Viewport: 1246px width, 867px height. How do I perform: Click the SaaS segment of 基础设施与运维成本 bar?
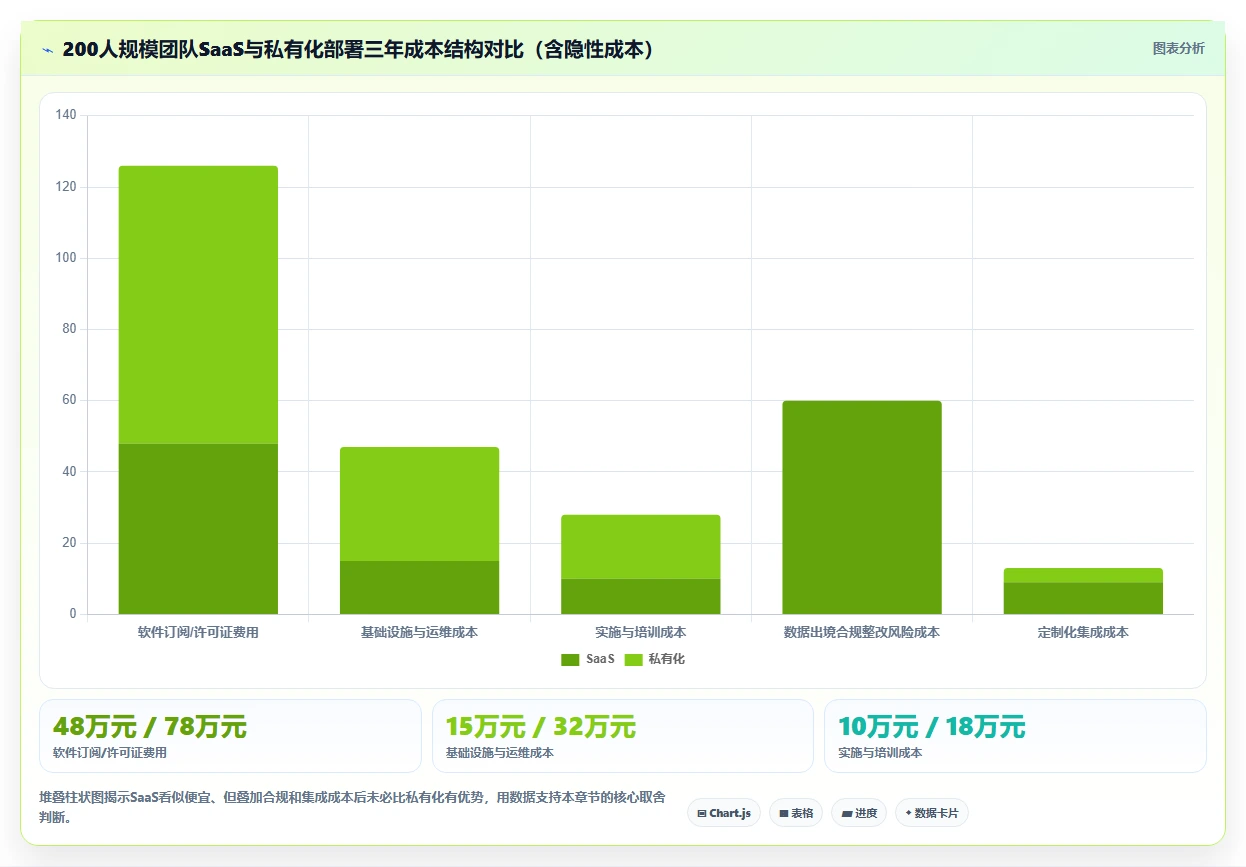[x=419, y=588]
